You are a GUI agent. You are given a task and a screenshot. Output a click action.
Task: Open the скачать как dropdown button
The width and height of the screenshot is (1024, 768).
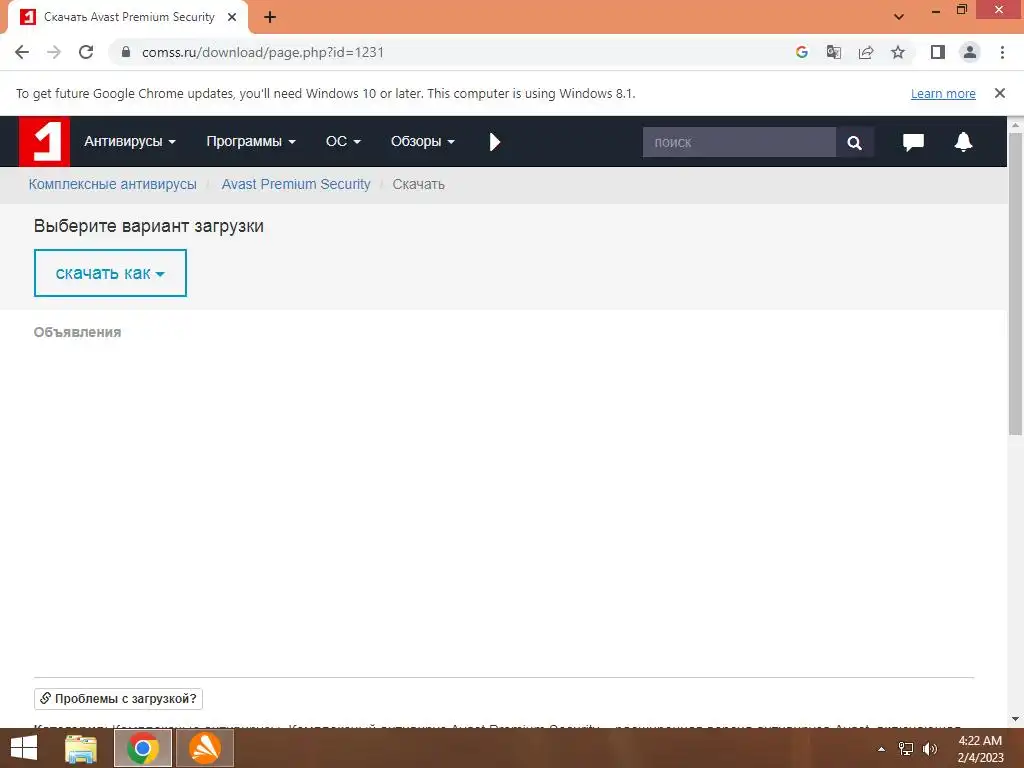click(110, 273)
